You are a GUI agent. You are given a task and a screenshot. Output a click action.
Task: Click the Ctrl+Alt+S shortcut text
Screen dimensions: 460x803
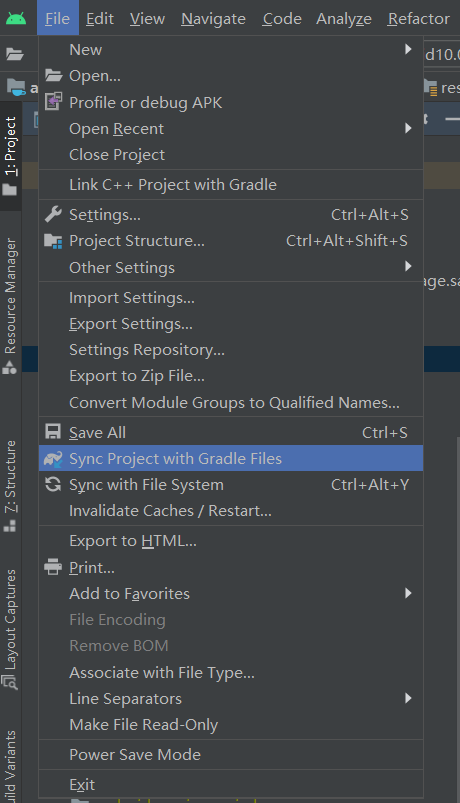[369, 215]
